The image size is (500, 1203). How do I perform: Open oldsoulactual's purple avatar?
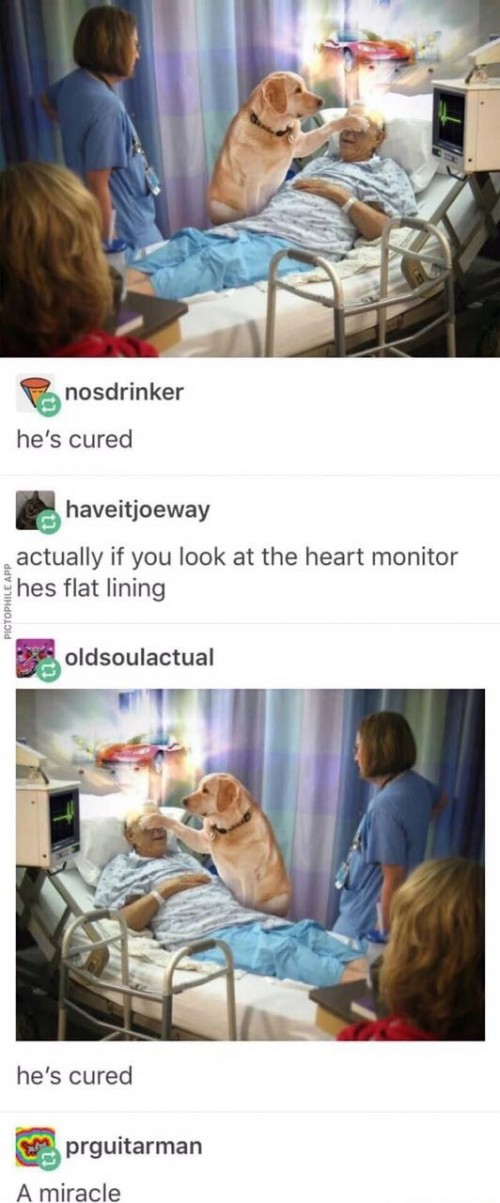pyautogui.click(x=33, y=659)
